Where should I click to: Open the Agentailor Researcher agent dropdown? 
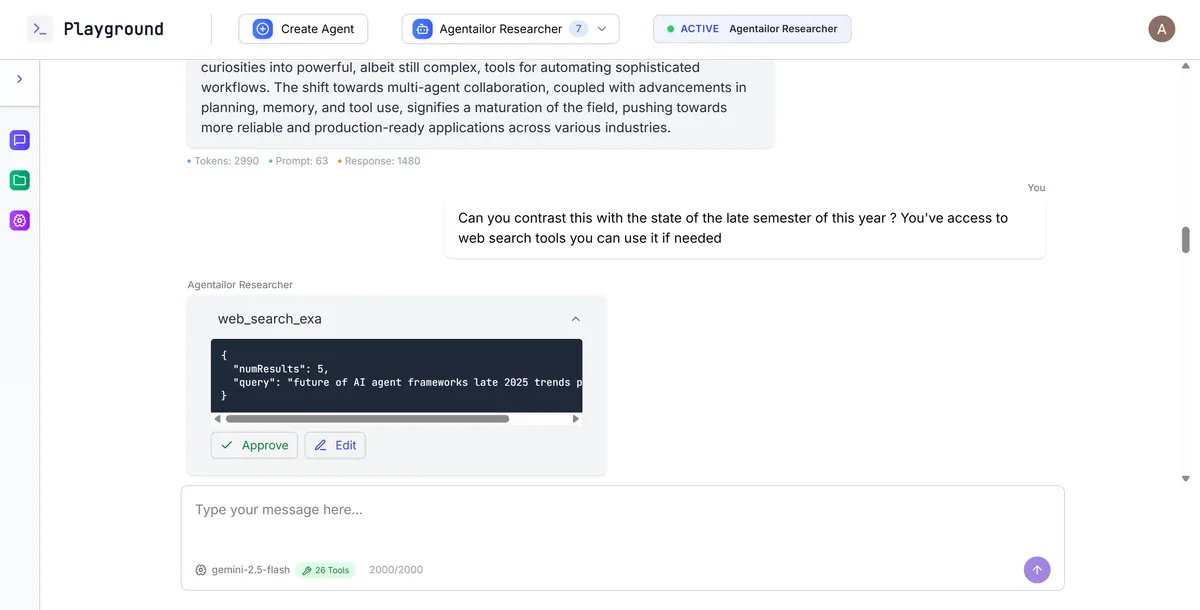(x=510, y=29)
